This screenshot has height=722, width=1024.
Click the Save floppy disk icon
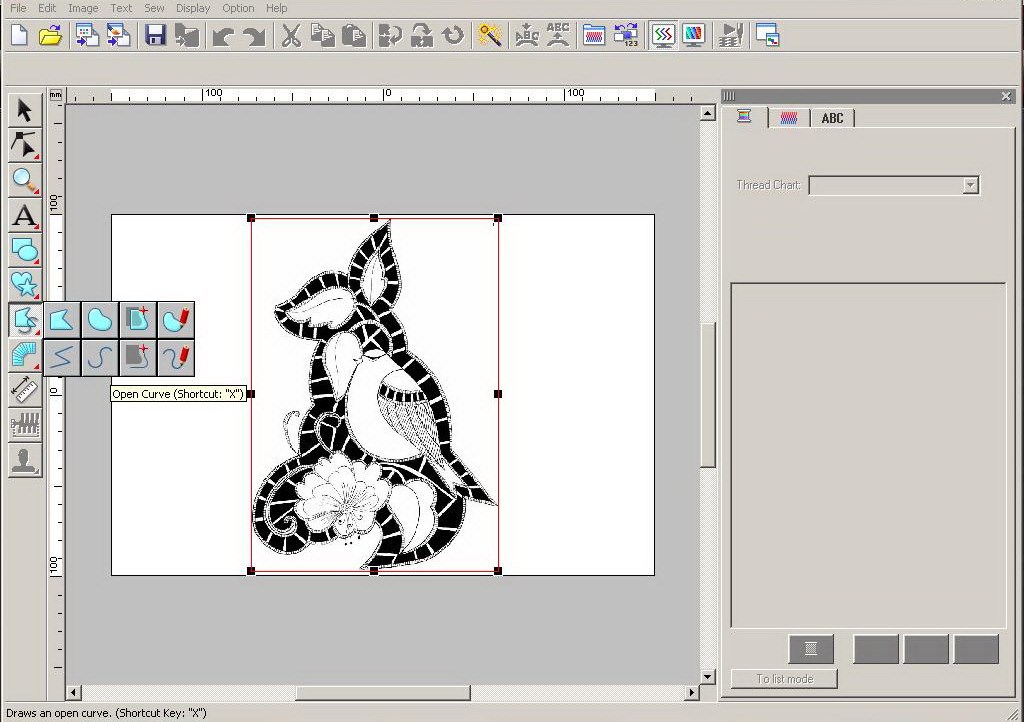tap(155, 36)
